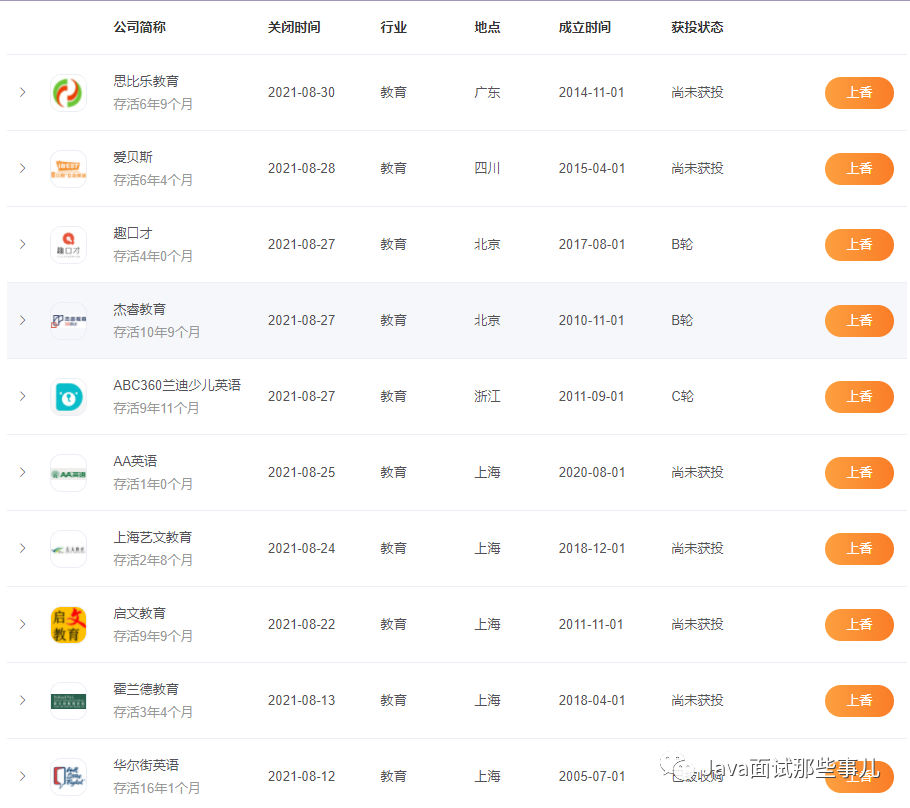Open the 霍兰德教育 company name
Viewport: 910px width, 808px height.
[x=146, y=690]
